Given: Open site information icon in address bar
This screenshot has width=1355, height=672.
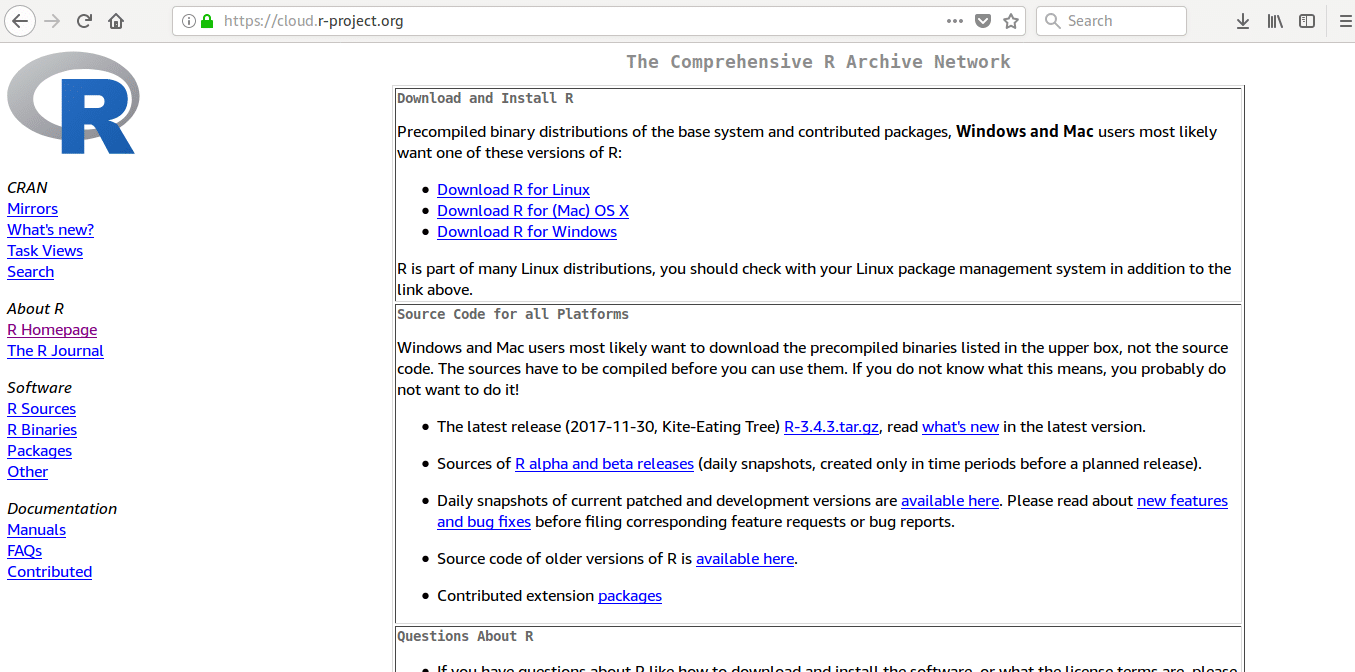Looking at the screenshot, I should click(x=188, y=21).
